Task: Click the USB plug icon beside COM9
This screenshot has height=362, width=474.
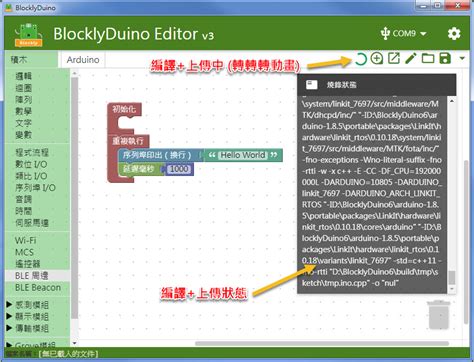Action: click(385, 33)
